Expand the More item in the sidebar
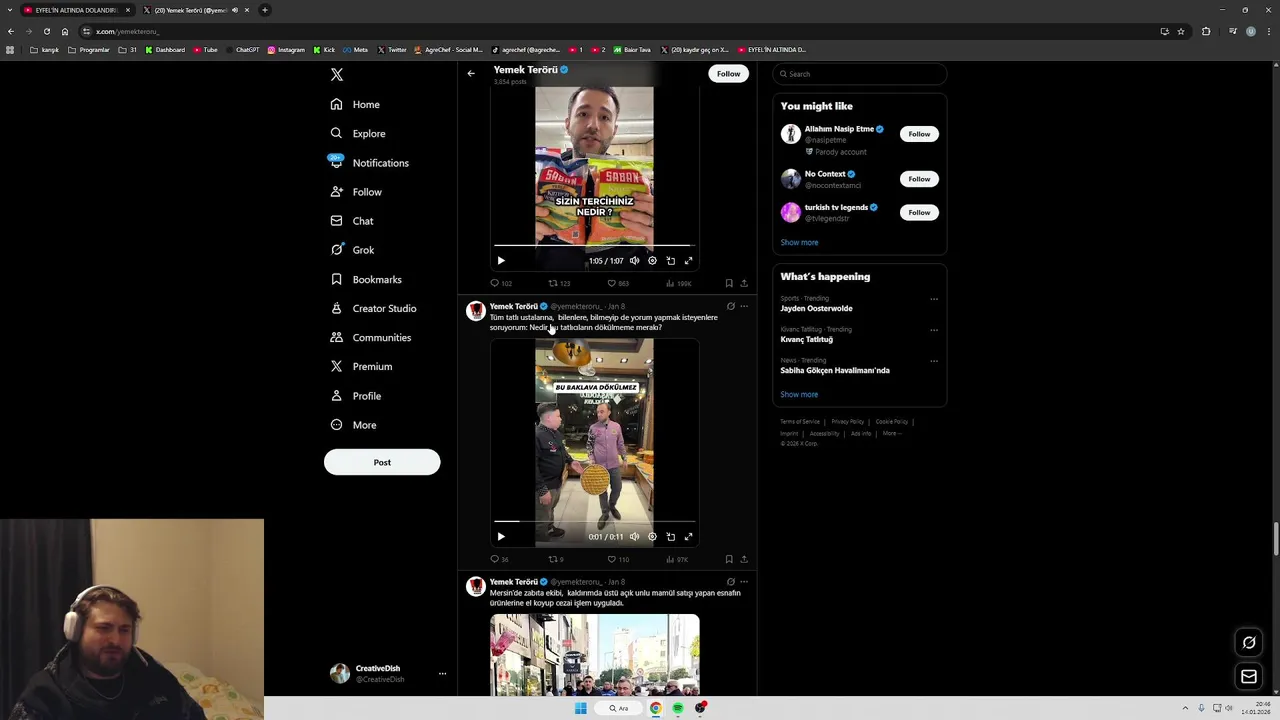This screenshot has height=720, width=1280. click(x=353, y=425)
